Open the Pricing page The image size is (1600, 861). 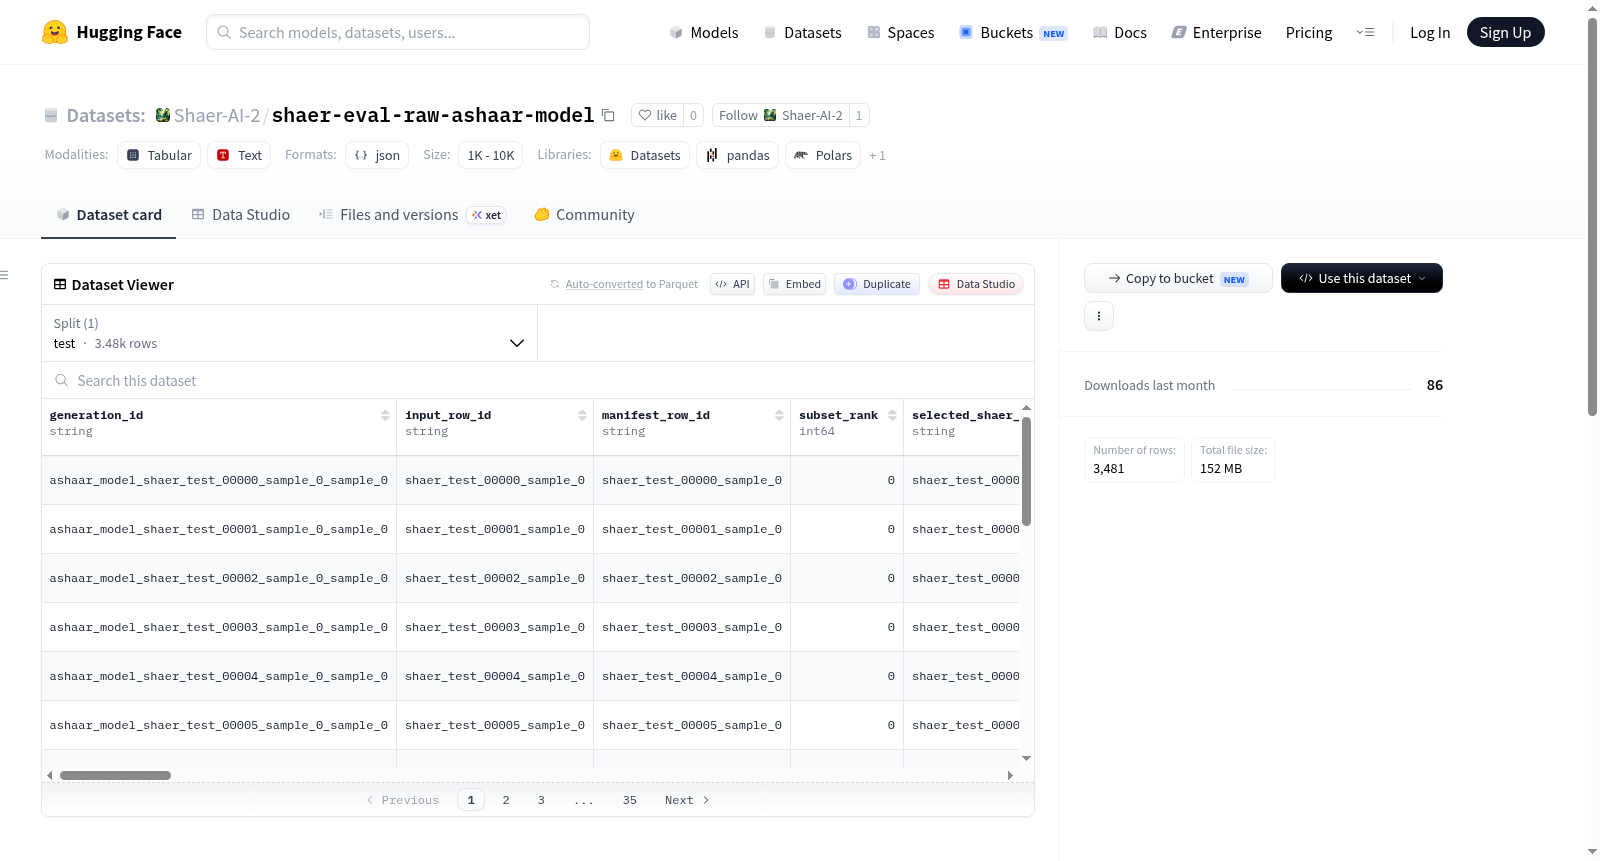1309,32
